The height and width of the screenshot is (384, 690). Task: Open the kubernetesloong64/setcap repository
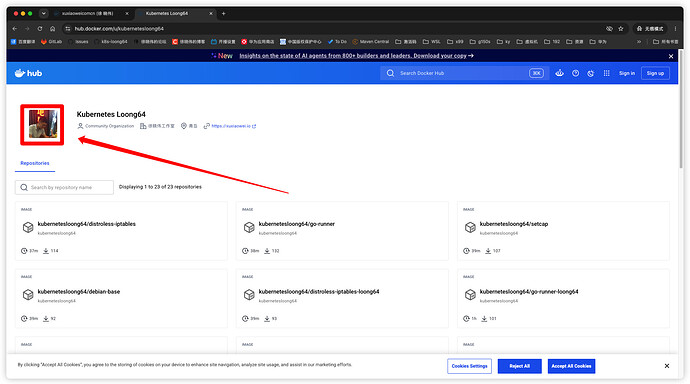514,224
